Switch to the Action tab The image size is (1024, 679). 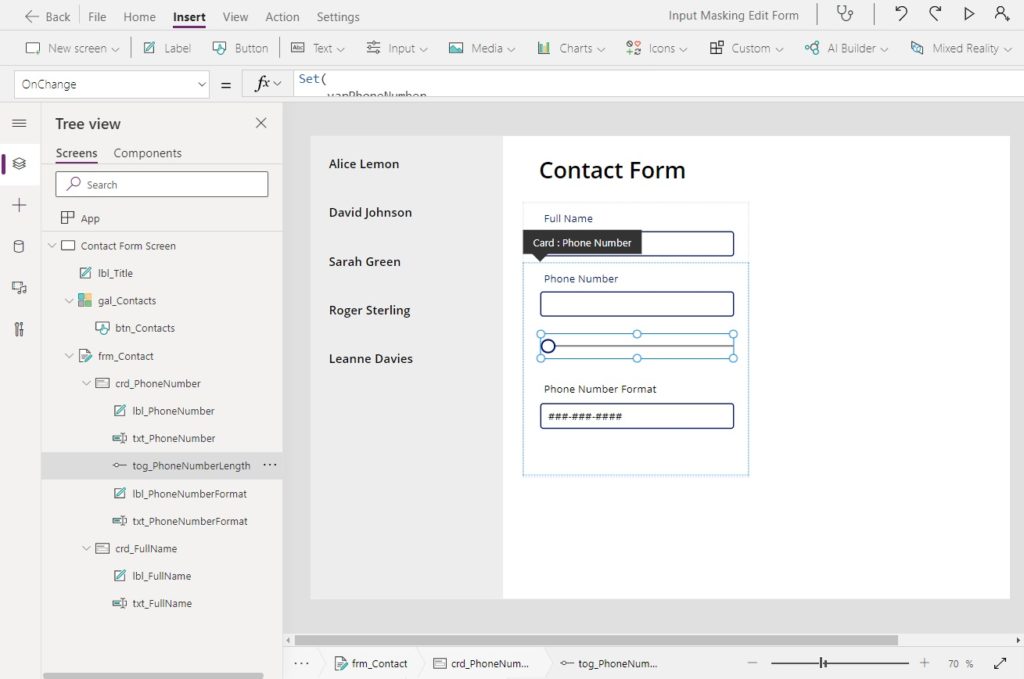tap(282, 17)
